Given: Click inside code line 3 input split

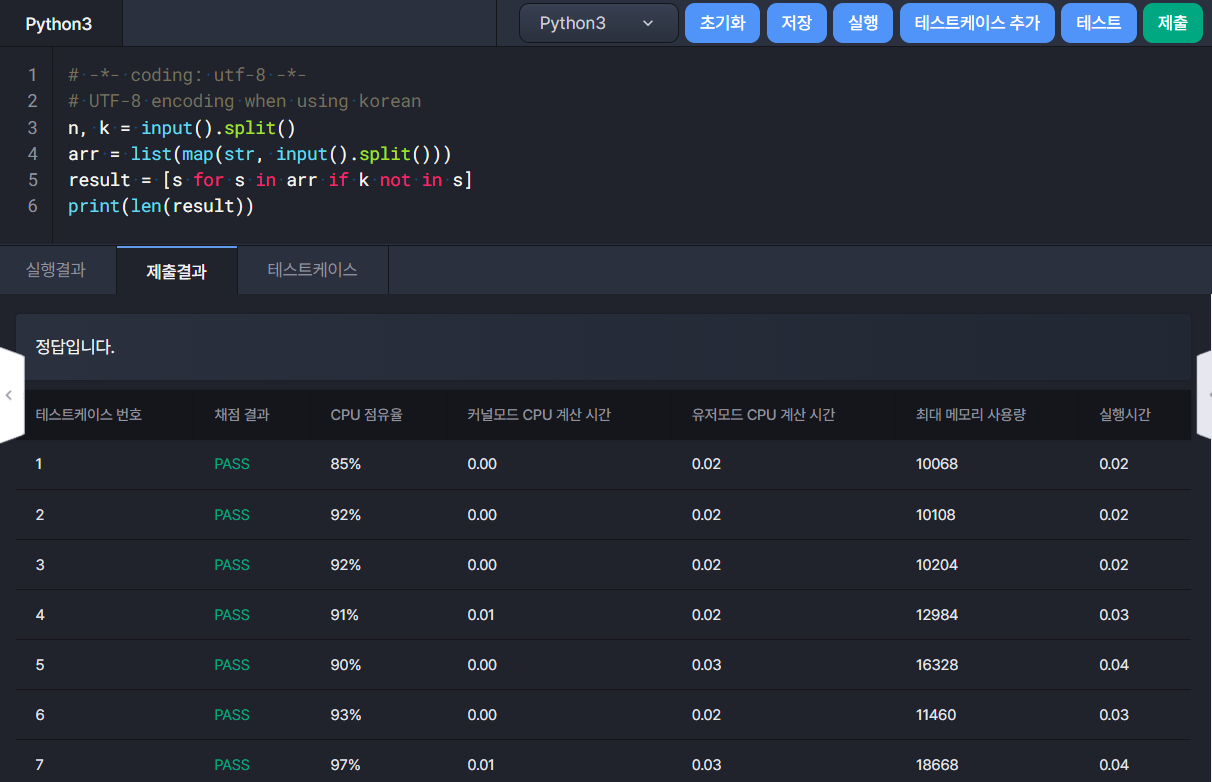Looking at the screenshot, I should click(182, 128).
